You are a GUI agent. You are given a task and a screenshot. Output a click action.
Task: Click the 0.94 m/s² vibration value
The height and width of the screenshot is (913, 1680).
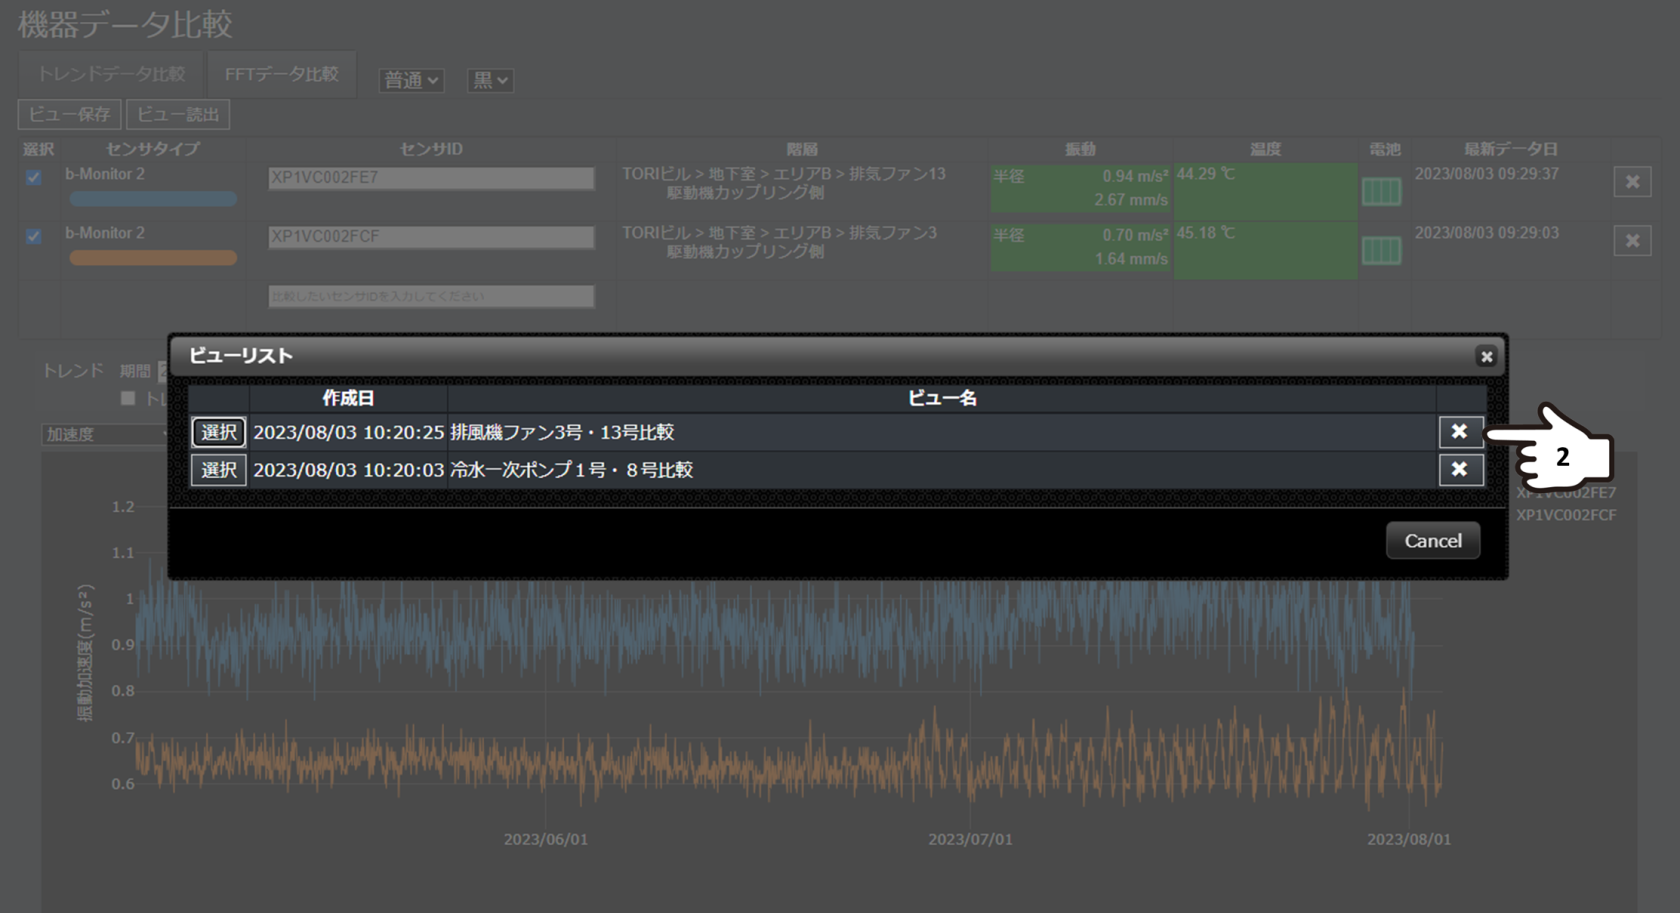[1135, 176]
